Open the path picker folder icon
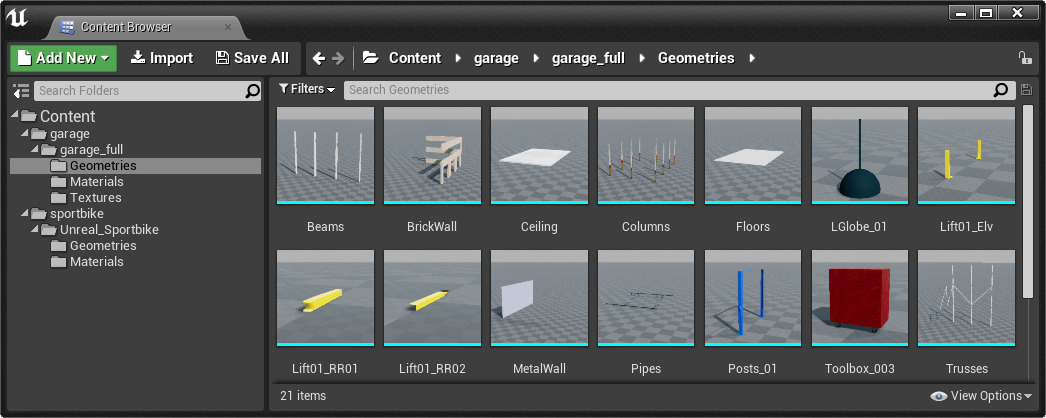The height and width of the screenshot is (418, 1046). pyautogui.click(x=370, y=58)
